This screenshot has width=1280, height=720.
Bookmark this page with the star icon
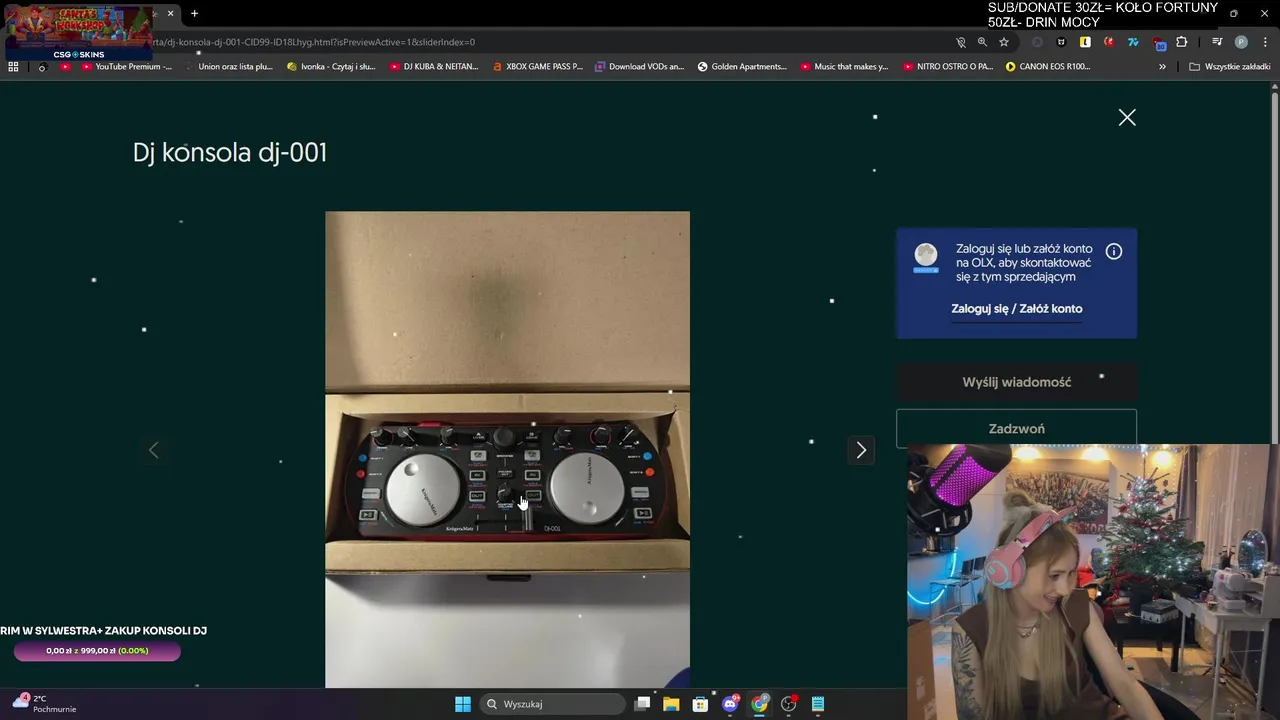pos(1004,42)
